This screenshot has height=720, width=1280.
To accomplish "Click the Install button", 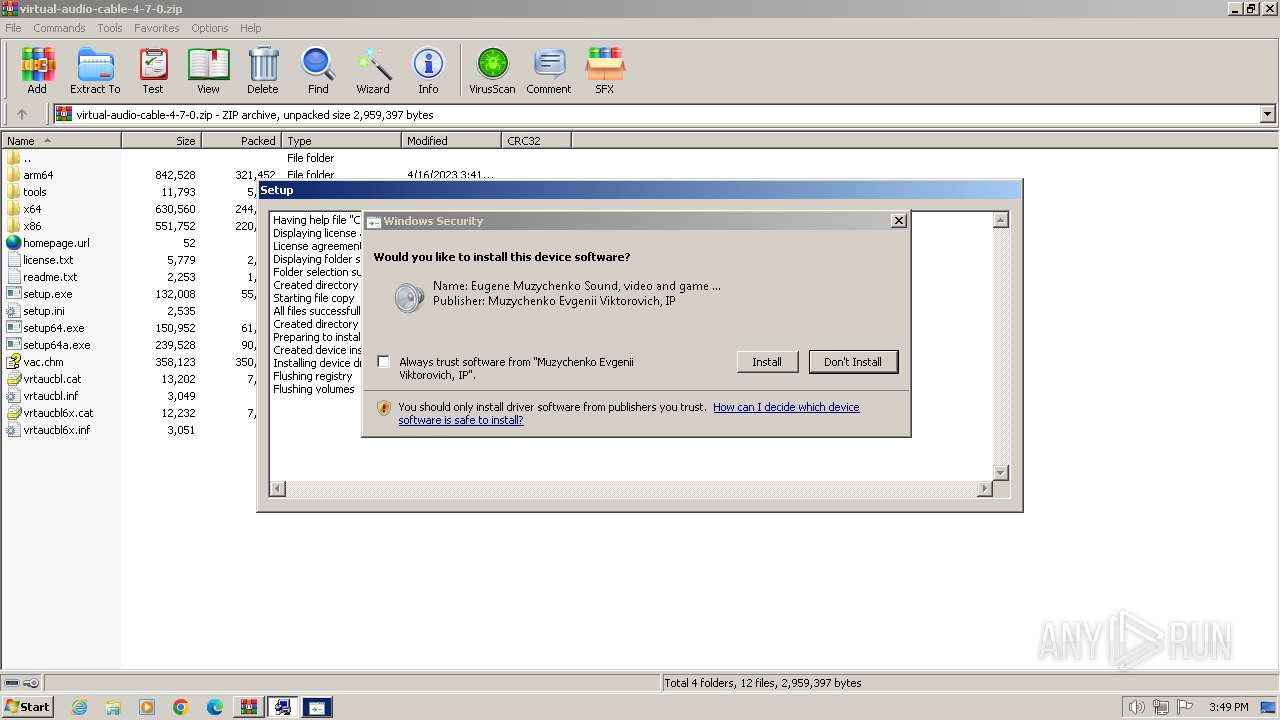I will pyautogui.click(x=767, y=362).
